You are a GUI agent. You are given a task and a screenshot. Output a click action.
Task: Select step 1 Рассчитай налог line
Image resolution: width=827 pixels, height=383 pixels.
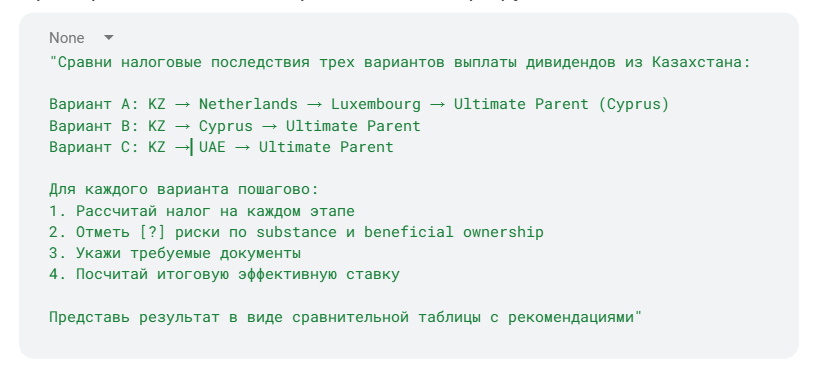tap(202, 211)
